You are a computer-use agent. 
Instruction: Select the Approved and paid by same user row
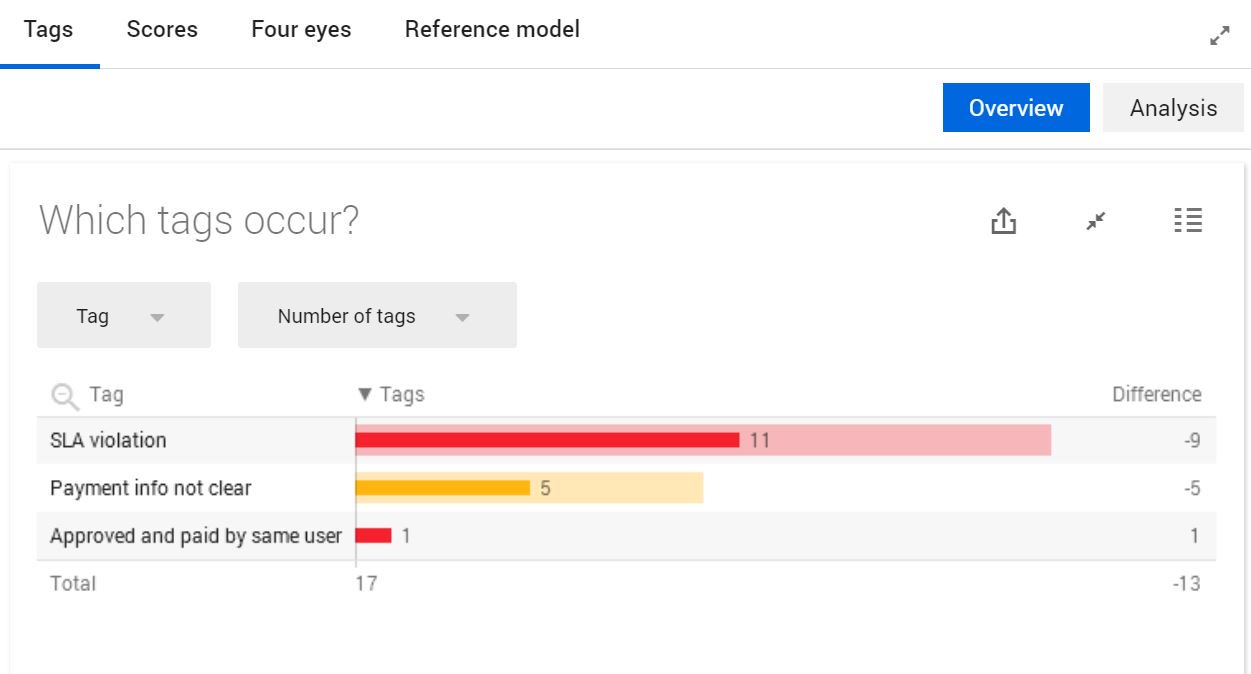[x=626, y=536]
